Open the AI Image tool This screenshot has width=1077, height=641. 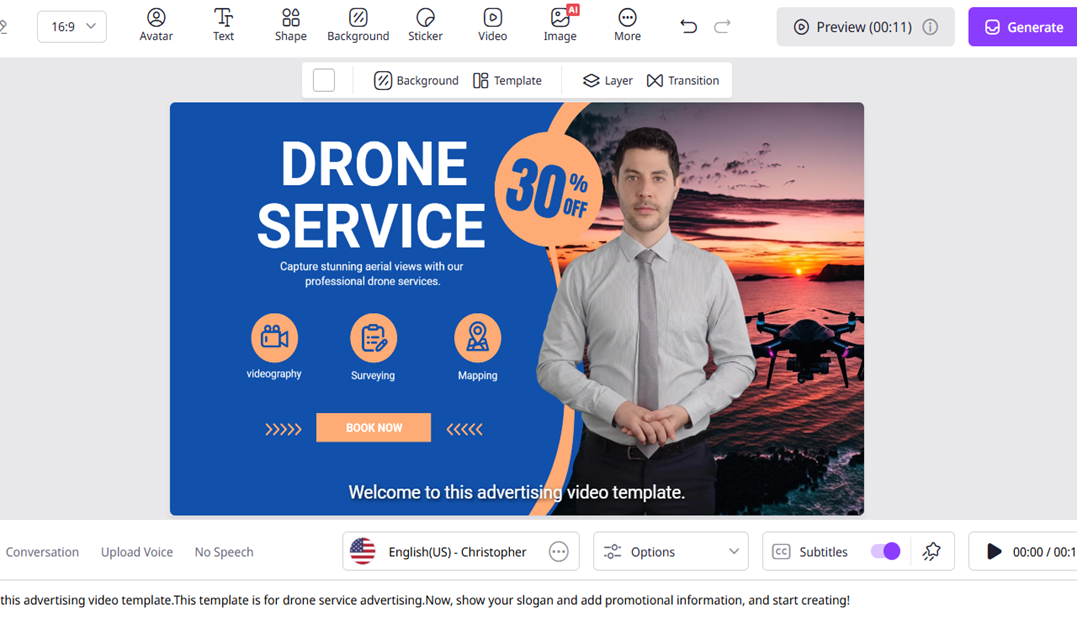tap(560, 25)
